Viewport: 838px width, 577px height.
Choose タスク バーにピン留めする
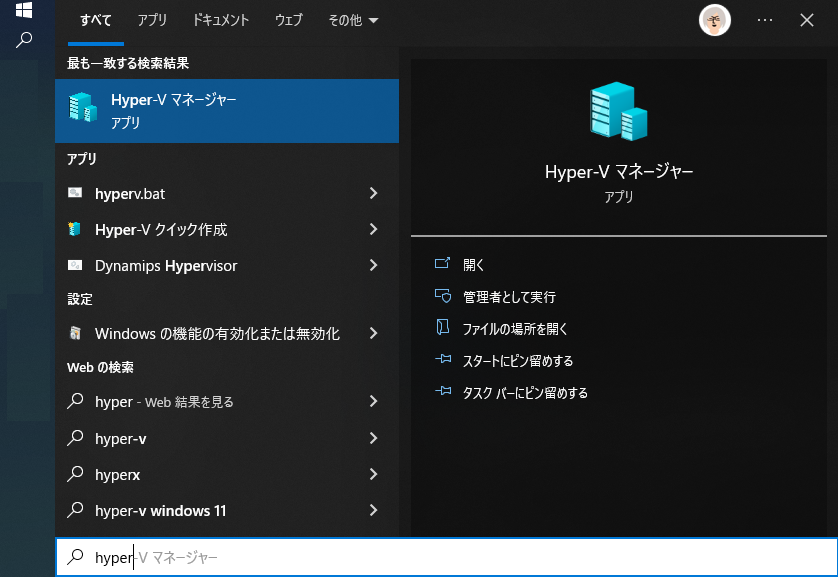(525, 393)
